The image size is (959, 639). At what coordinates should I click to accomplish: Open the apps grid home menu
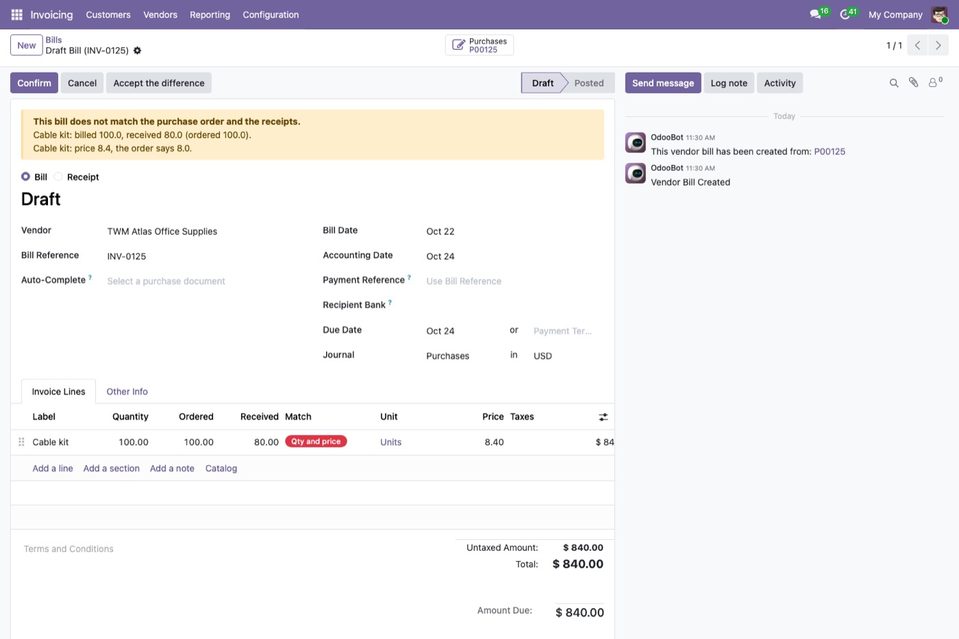(x=17, y=15)
